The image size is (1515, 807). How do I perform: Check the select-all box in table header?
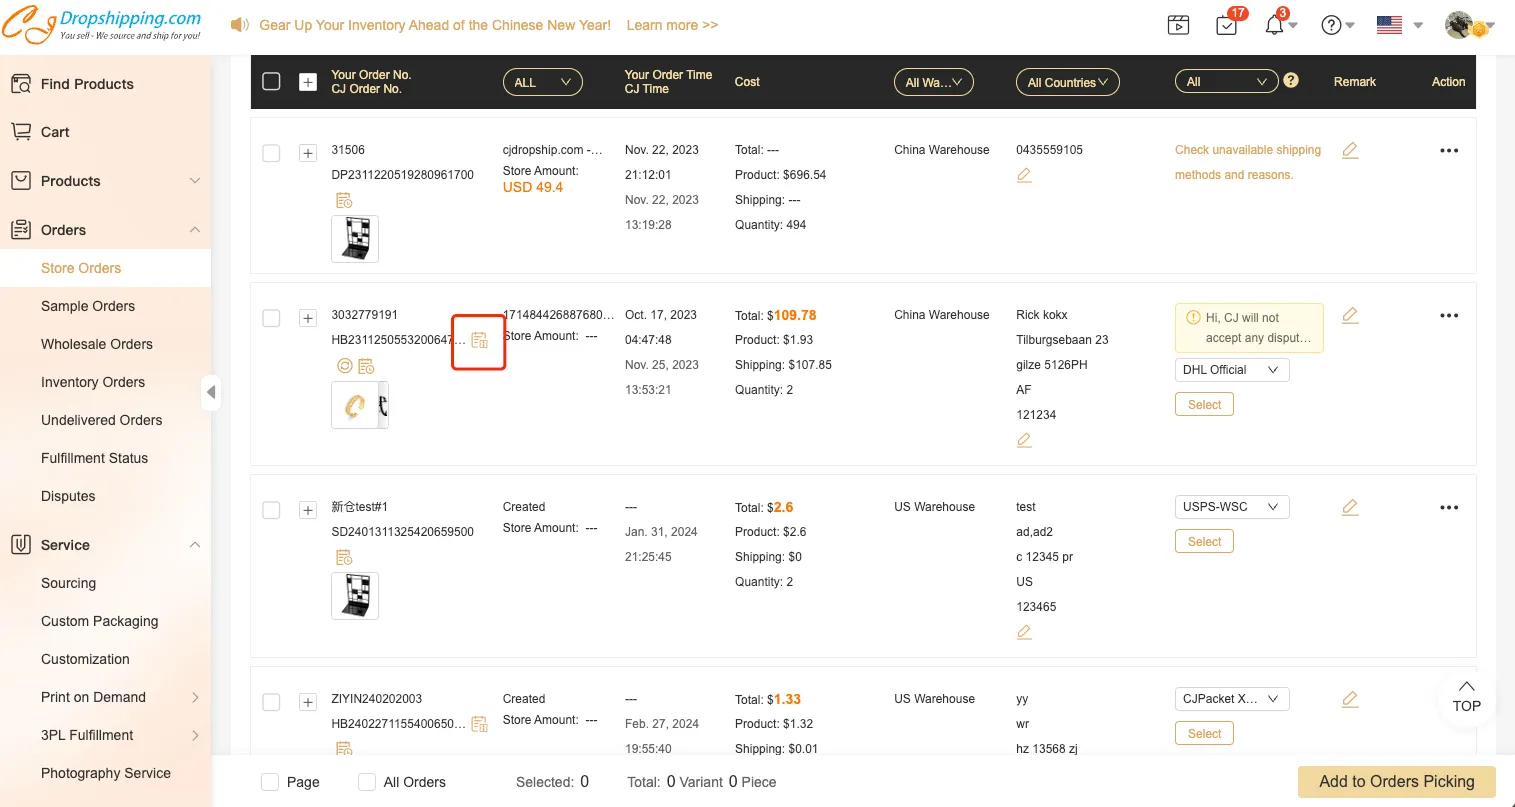coord(271,82)
